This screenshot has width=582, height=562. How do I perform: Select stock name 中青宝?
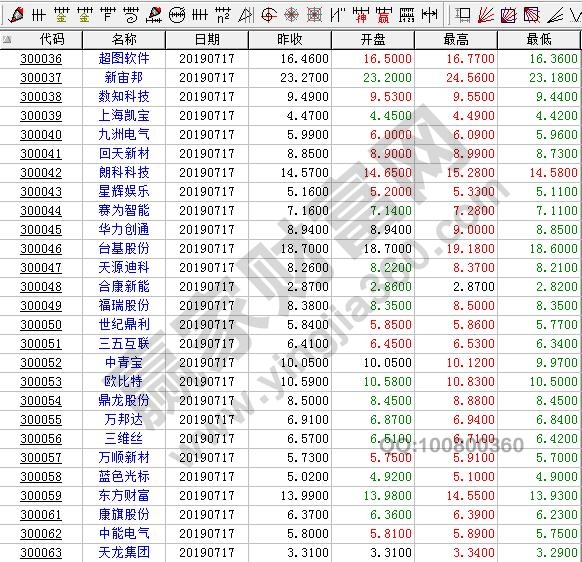(124, 362)
